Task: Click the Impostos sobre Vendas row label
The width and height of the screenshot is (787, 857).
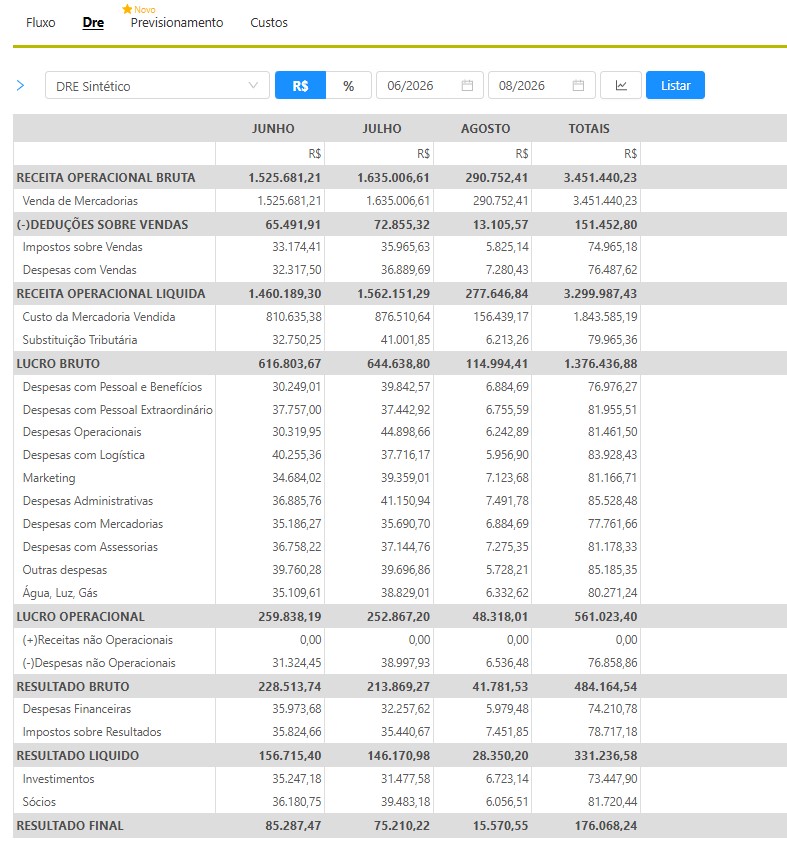Action: (83, 247)
